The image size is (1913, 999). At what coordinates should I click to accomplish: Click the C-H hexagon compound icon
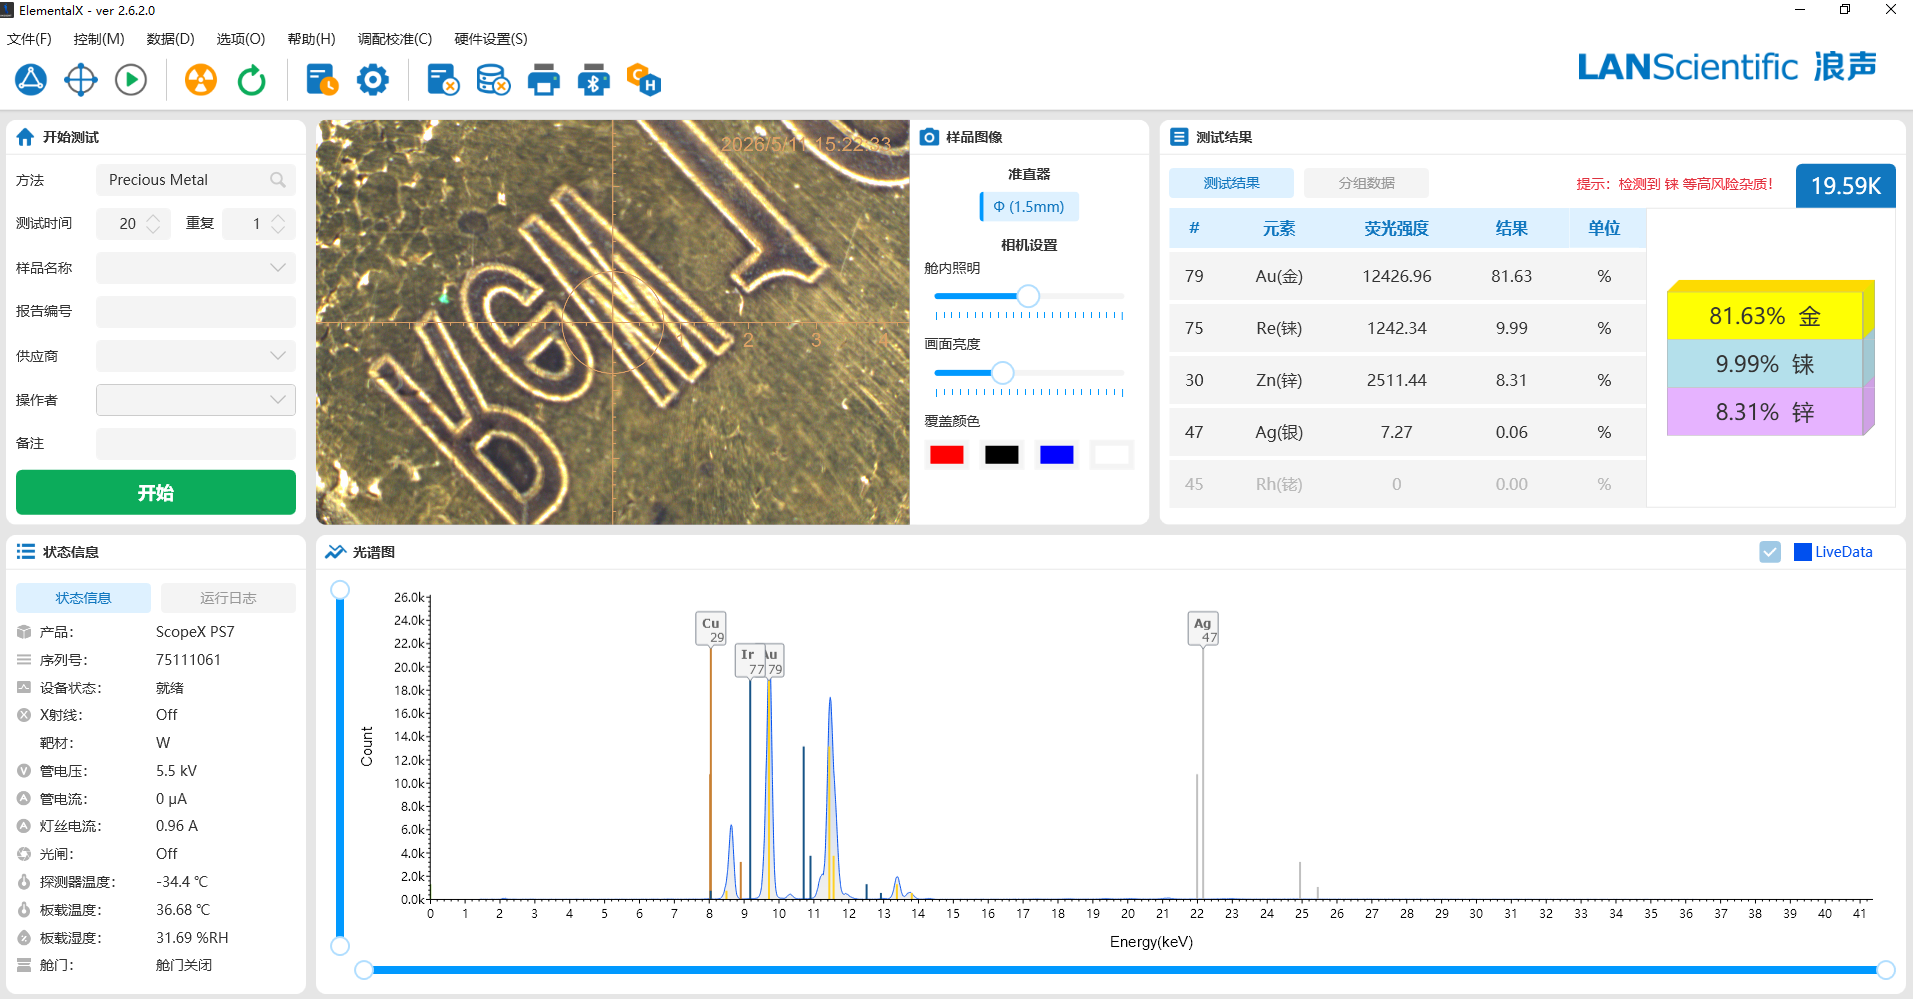(x=644, y=80)
